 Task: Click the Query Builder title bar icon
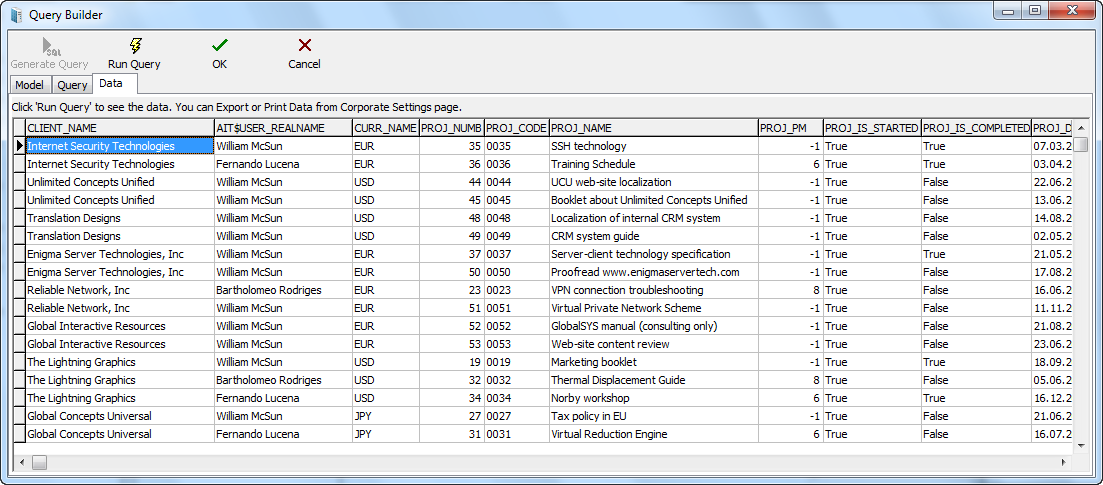(x=17, y=14)
